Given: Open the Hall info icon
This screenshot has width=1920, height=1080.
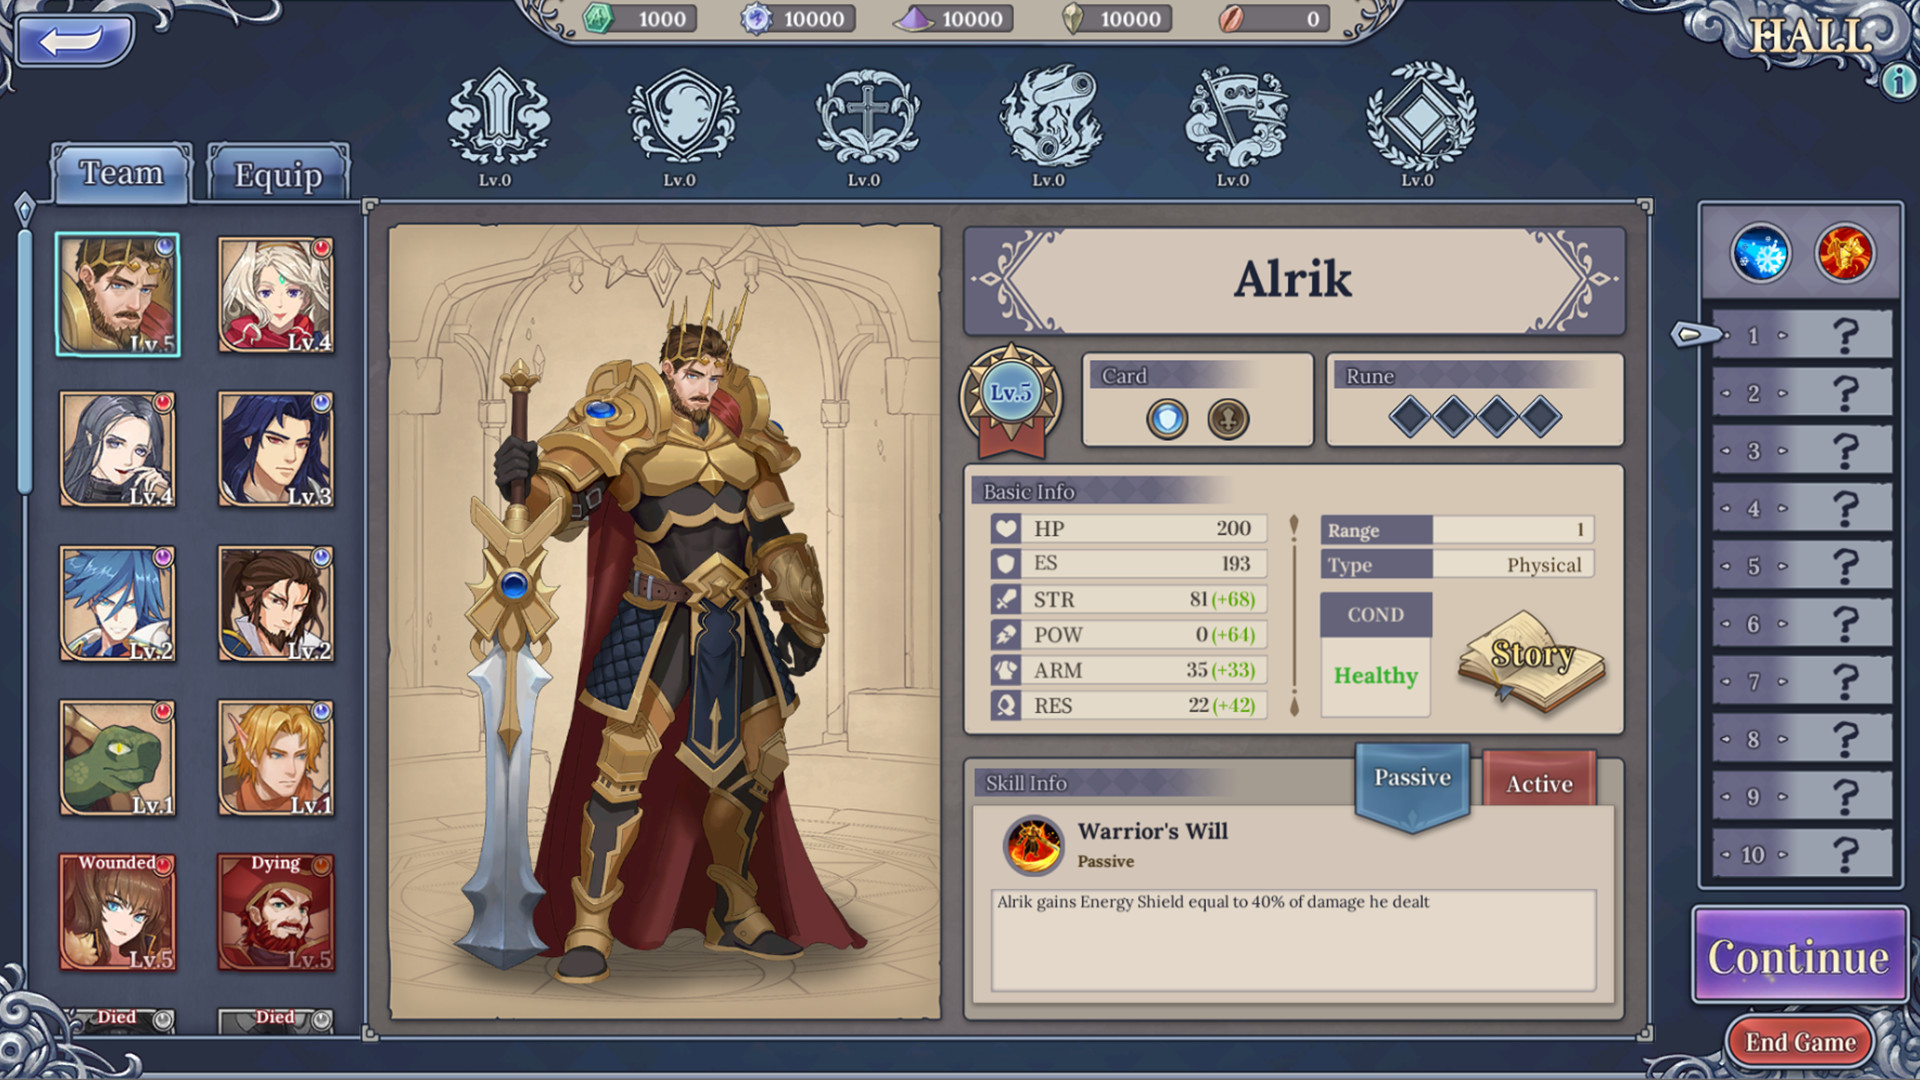Looking at the screenshot, I should coord(1897,80).
